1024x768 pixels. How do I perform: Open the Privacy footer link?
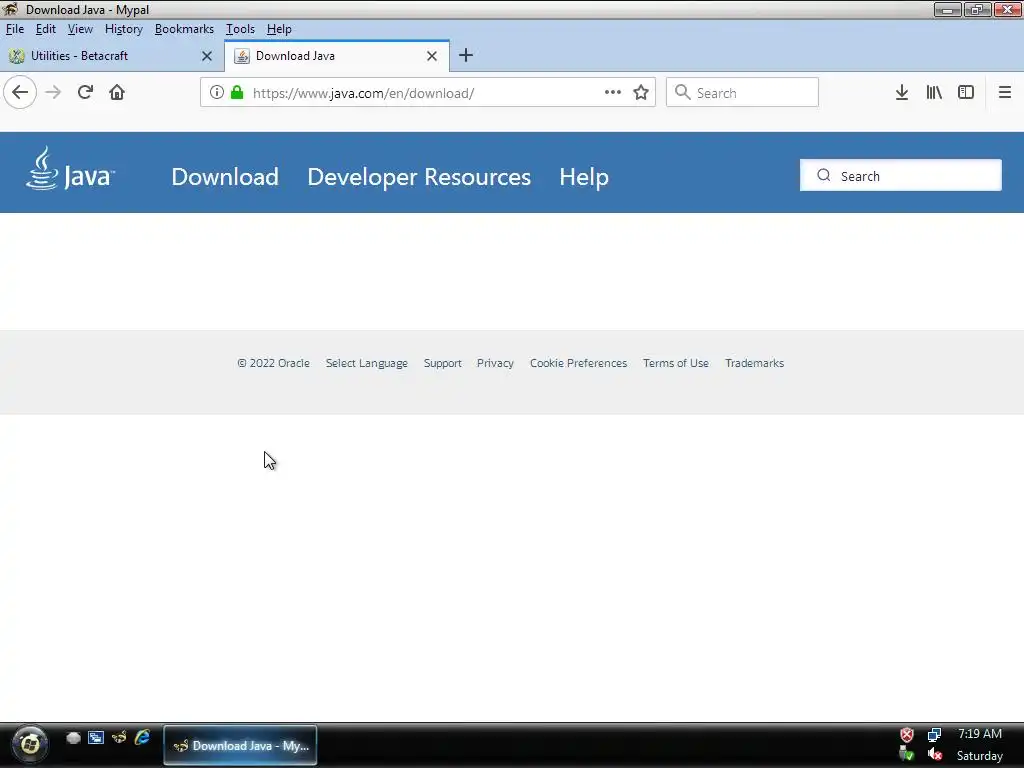pyautogui.click(x=495, y=363)
